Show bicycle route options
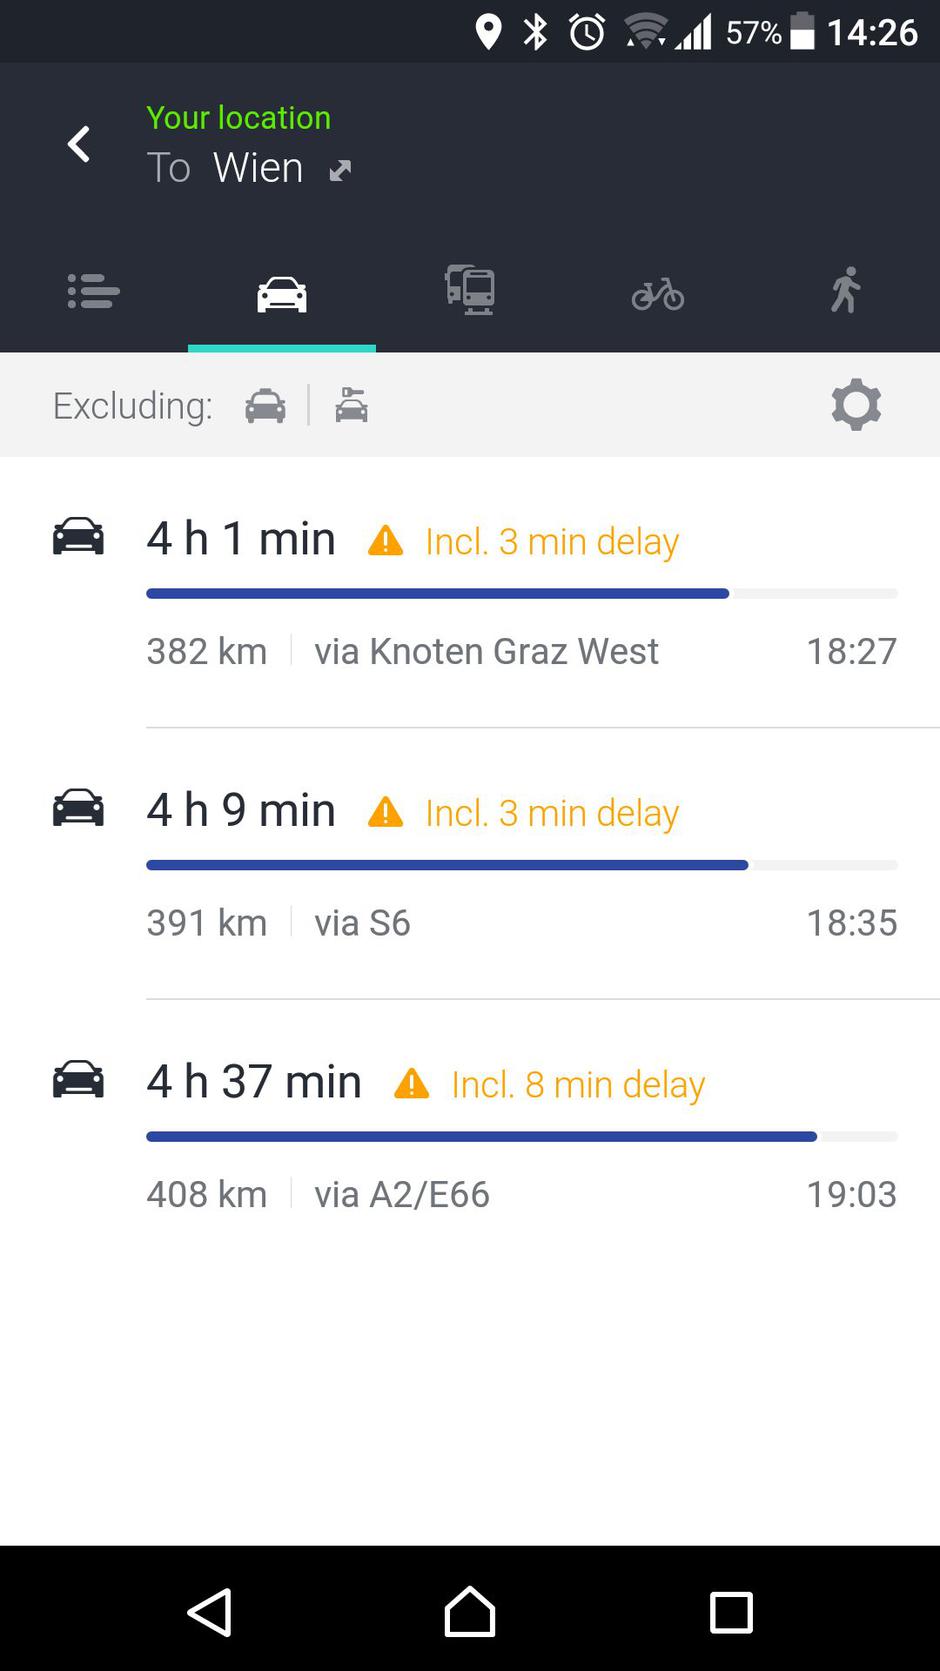 click(658, 294)
